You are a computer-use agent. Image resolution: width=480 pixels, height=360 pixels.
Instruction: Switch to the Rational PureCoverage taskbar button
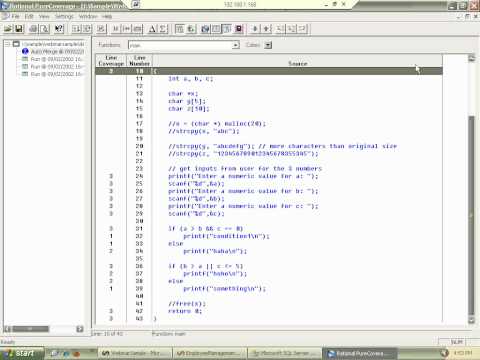click(359, 353)
